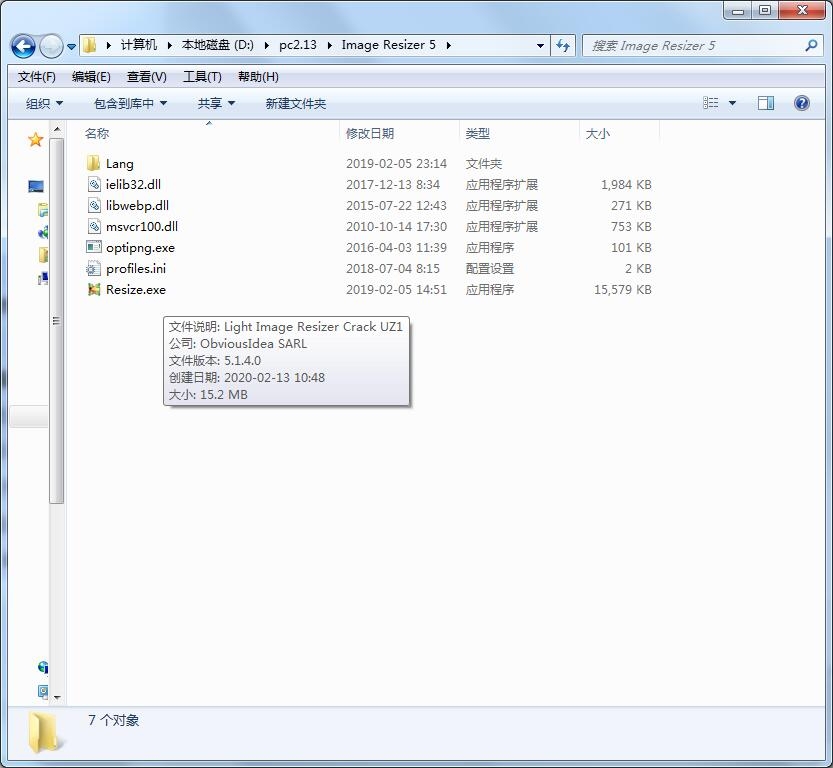Maximize the Explorer window
Viewport: 833px width, 768px height.
click(765, 11)
